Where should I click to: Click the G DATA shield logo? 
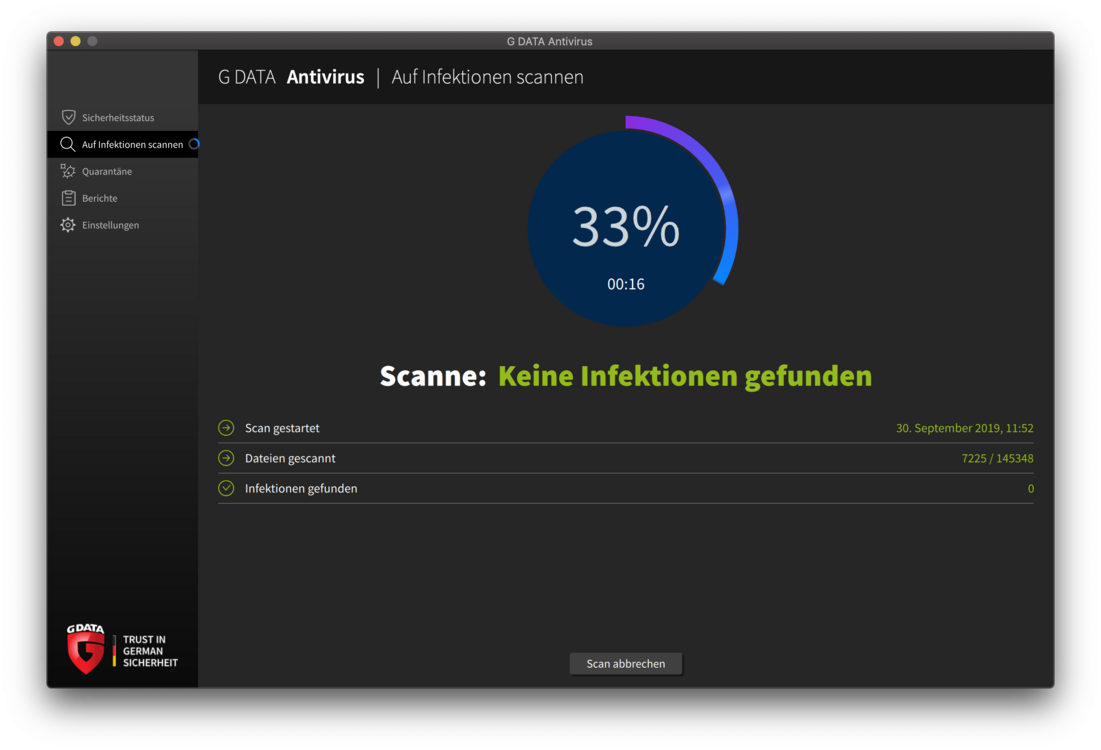[86, 648]
